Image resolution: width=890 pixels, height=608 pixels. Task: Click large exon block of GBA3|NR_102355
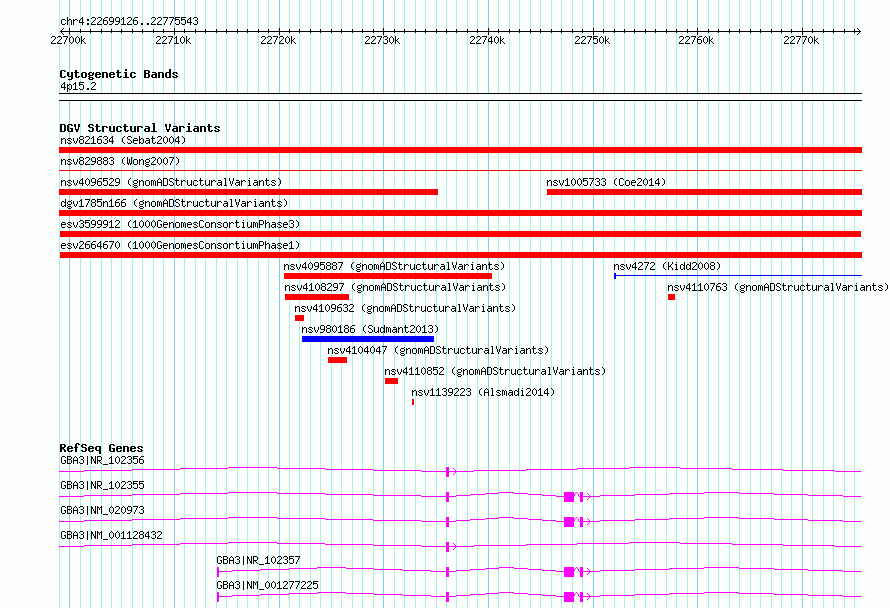[x=569, y=497]
